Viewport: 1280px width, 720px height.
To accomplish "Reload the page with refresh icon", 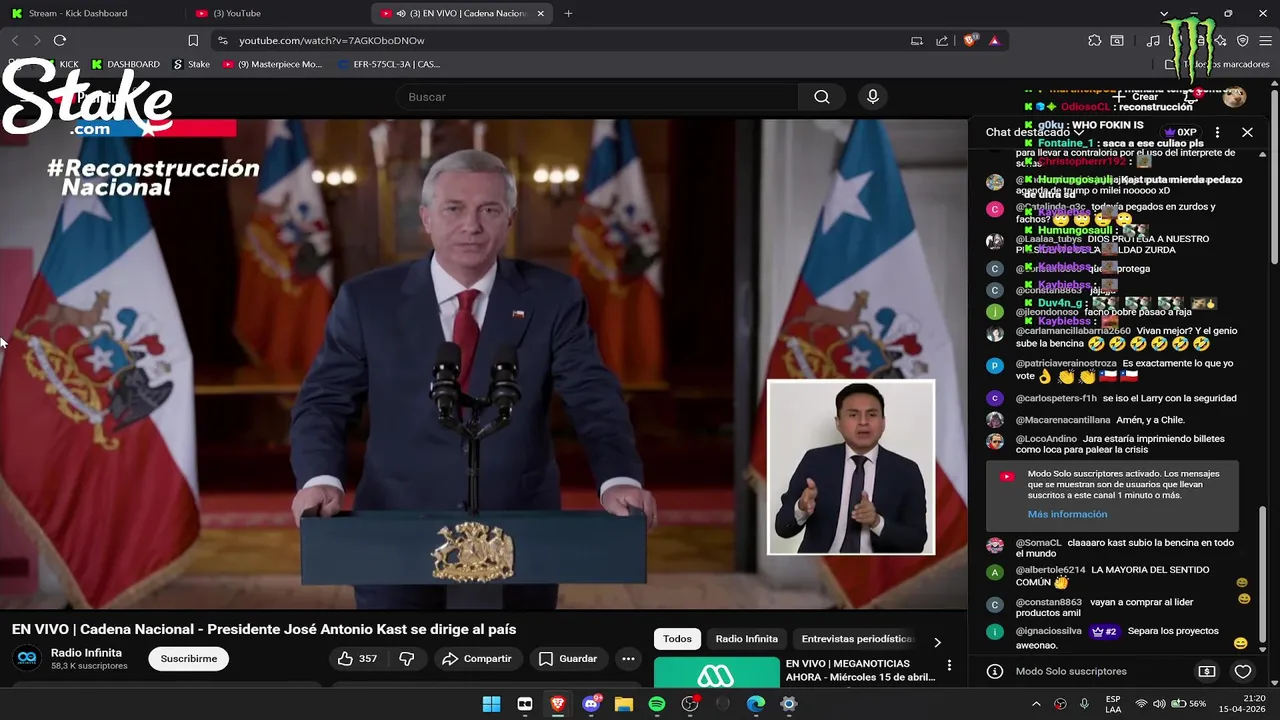I will click(60, 40).
